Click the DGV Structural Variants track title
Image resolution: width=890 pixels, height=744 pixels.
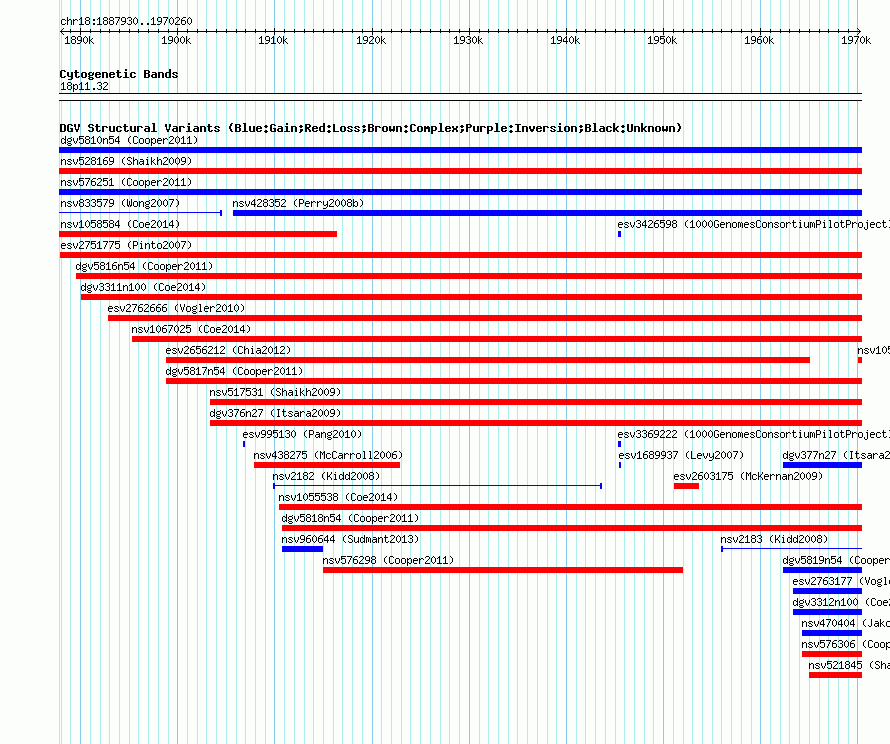[371, 128]
